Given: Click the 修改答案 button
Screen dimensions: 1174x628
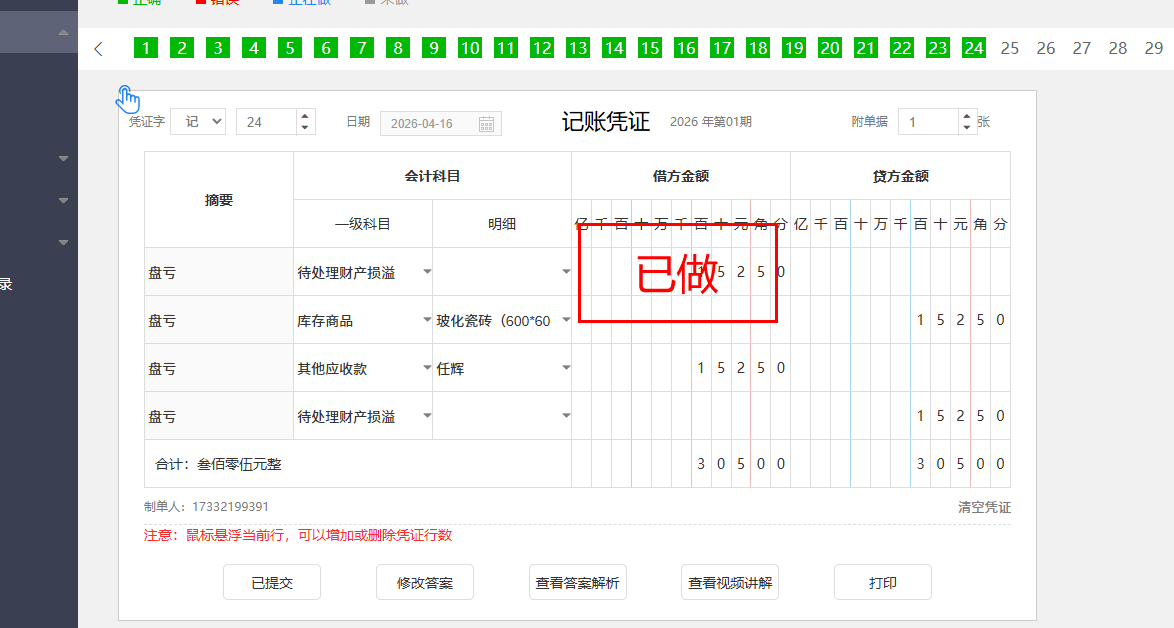Looking at the screenshot, I should point(425,582).
